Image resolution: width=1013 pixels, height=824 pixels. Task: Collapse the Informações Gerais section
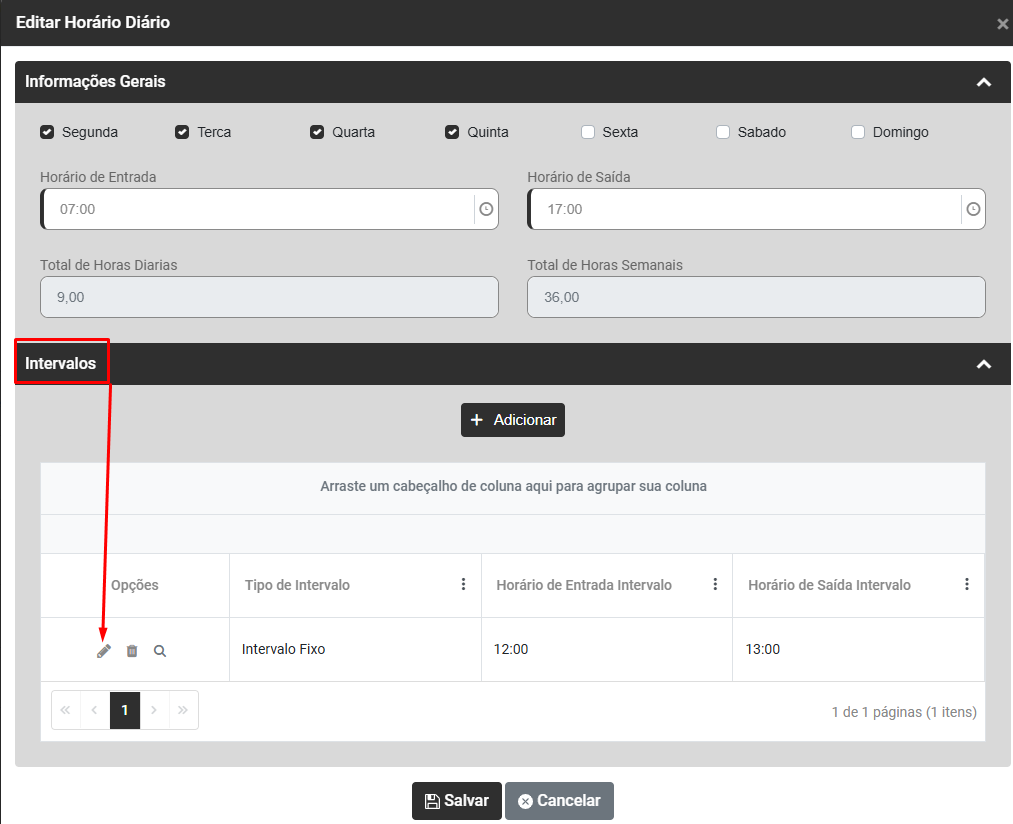[984, 82]
